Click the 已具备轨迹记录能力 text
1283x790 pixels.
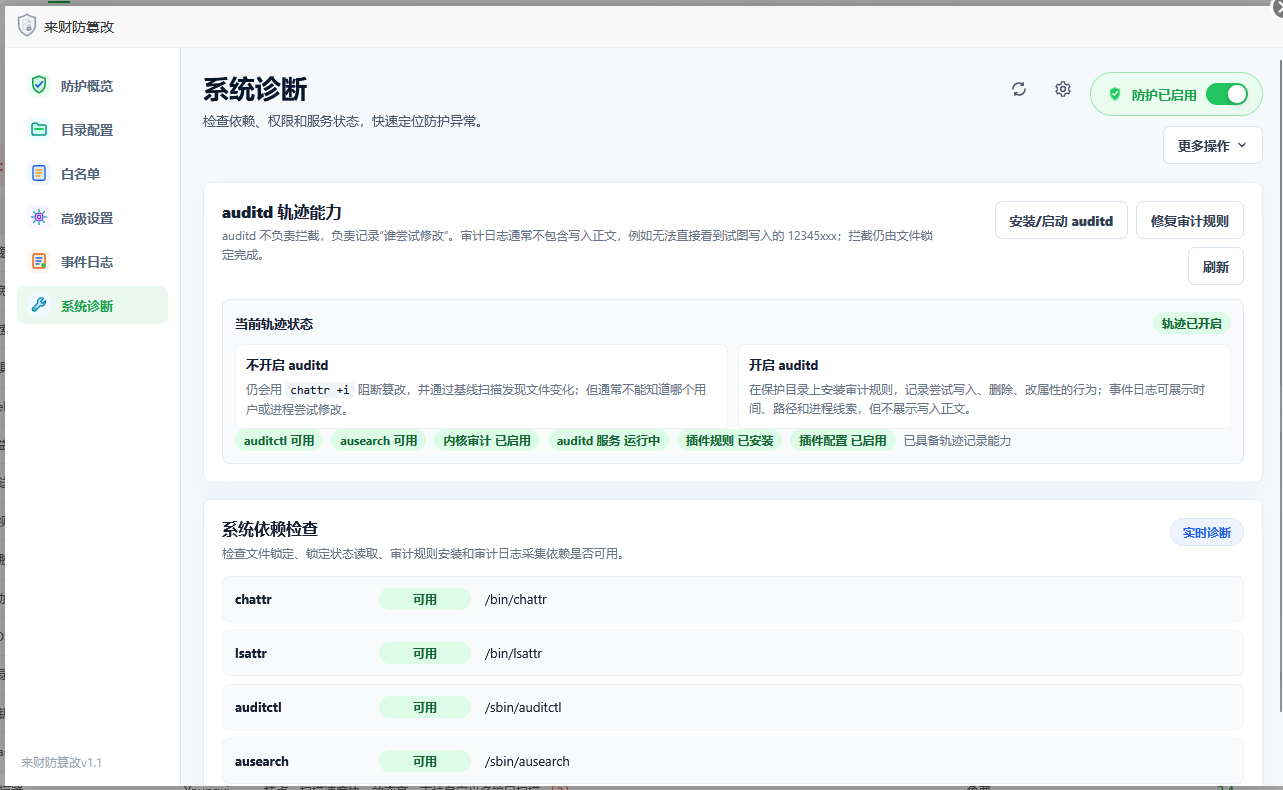957,440
